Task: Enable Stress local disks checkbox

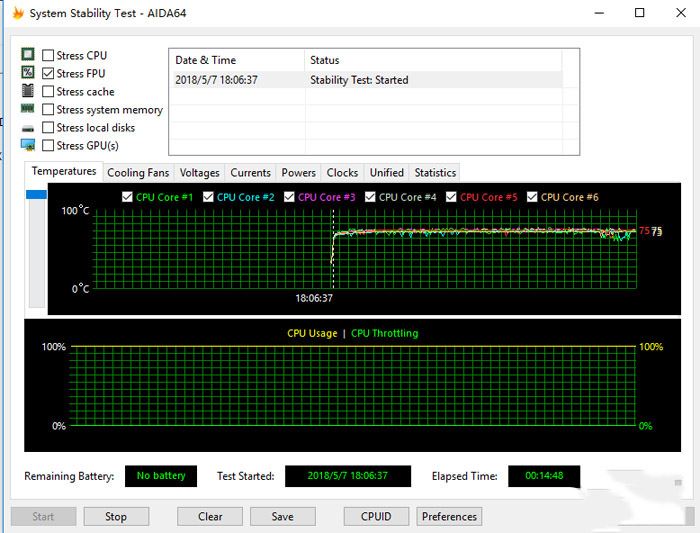Action: (48, 128)
